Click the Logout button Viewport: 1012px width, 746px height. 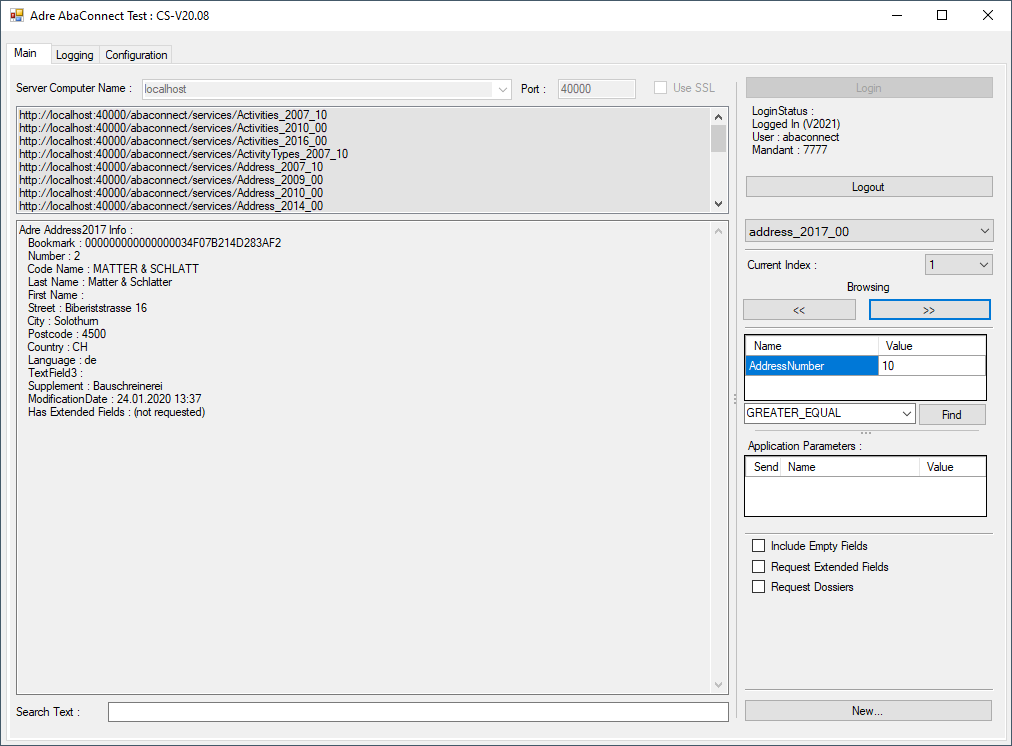click(x=869, y=187)
